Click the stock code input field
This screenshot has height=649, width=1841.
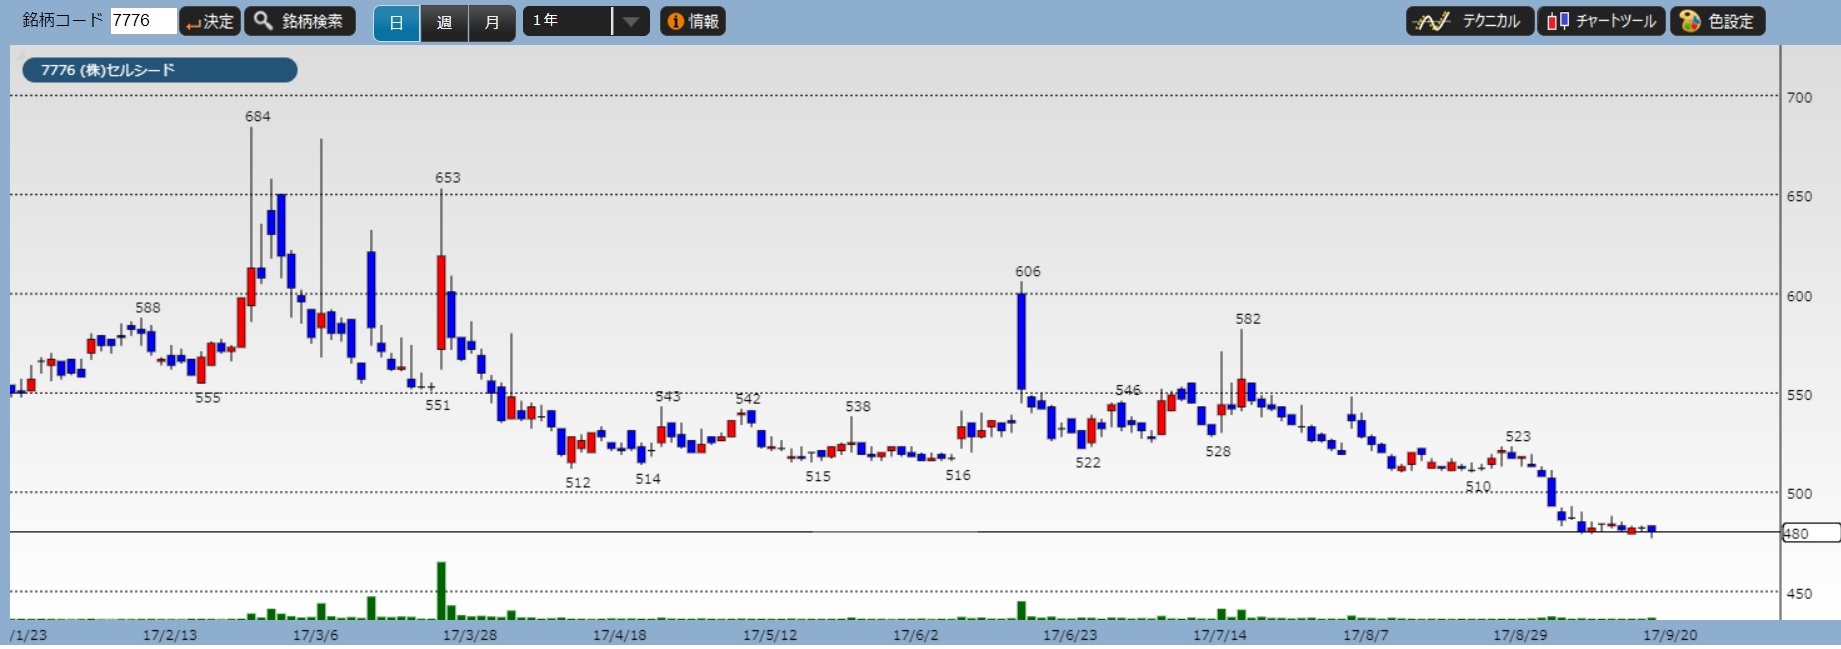coord(143,21)
